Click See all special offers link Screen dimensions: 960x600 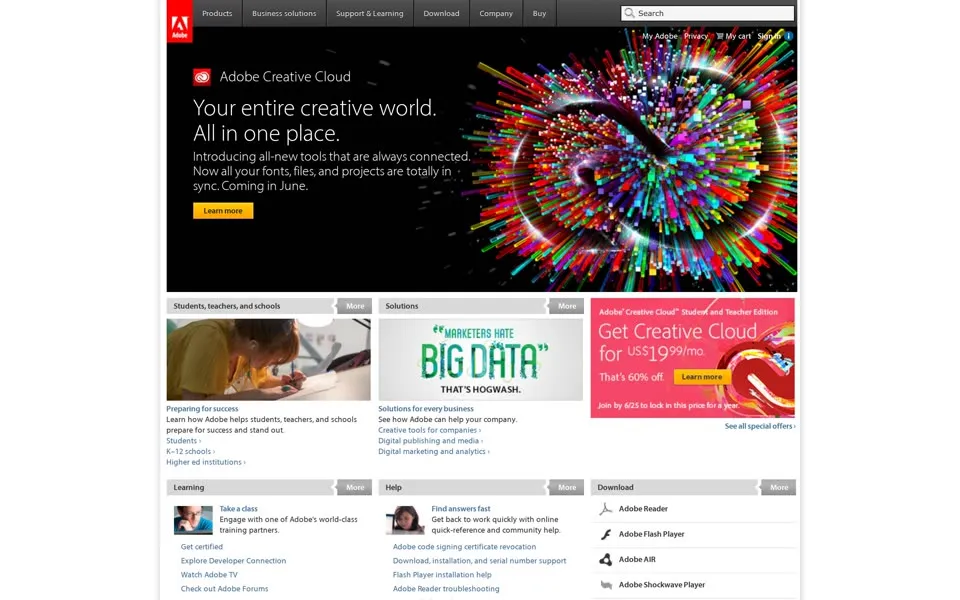(x=760, y=426)
